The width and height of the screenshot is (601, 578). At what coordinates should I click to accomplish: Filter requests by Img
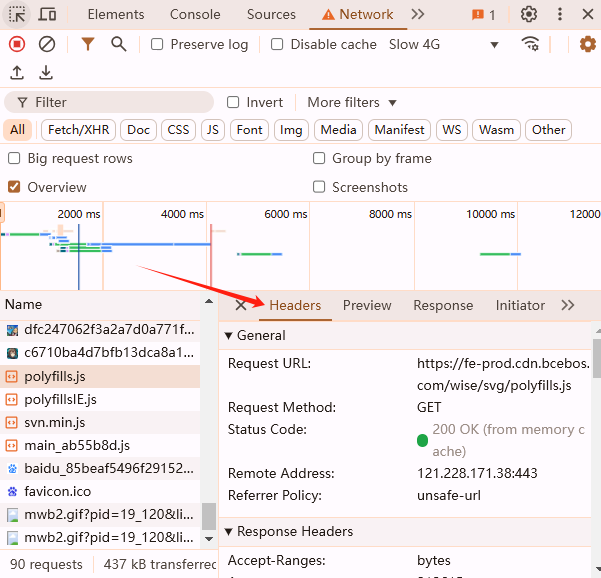coord(291,130)
